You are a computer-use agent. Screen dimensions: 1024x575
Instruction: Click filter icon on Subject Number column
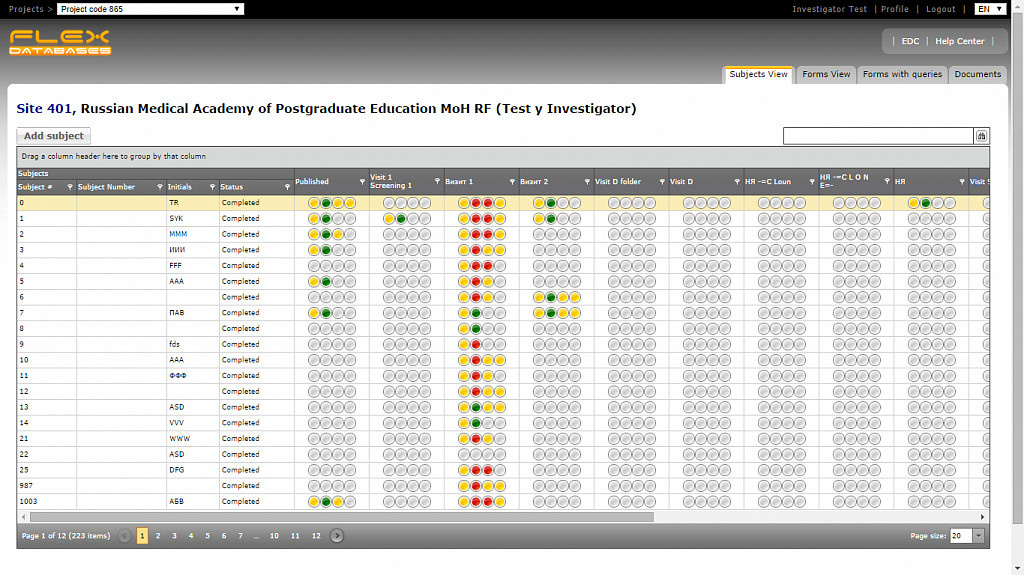coord(160,187)
